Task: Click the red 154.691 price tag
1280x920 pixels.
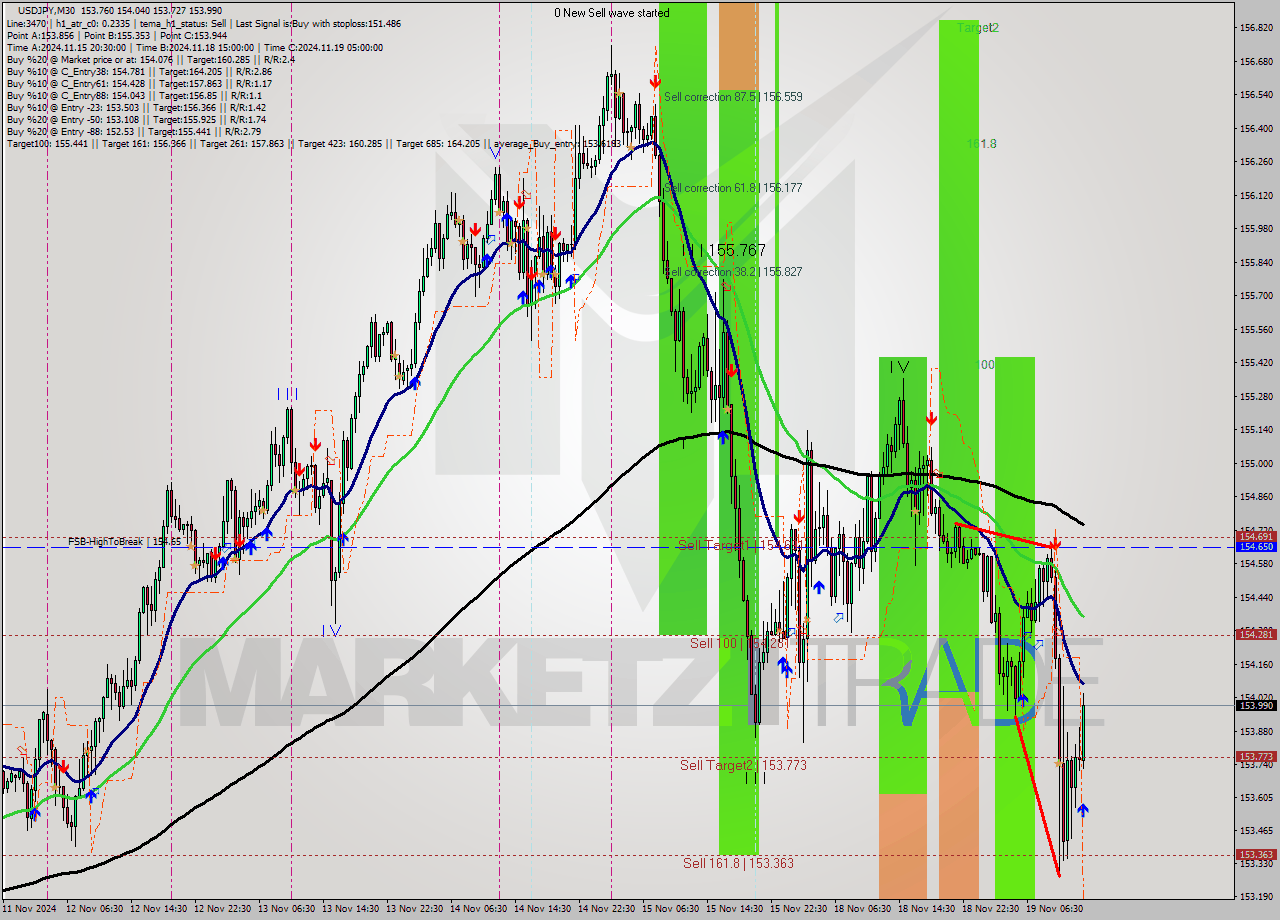Action: [x=1256, y=537]
